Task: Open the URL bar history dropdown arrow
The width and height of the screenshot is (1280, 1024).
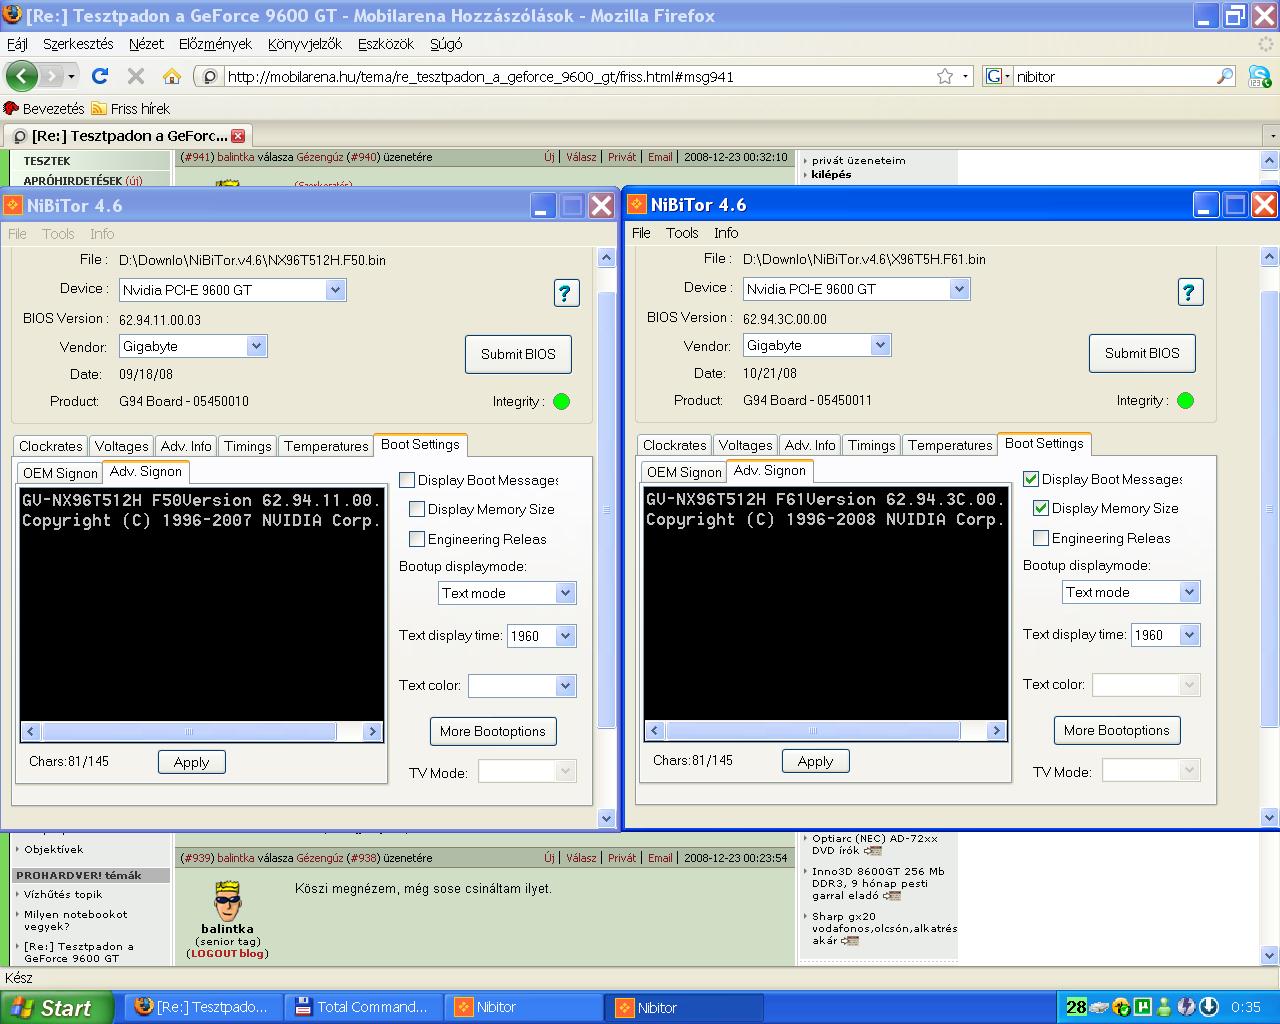Action: coord(965,76)
